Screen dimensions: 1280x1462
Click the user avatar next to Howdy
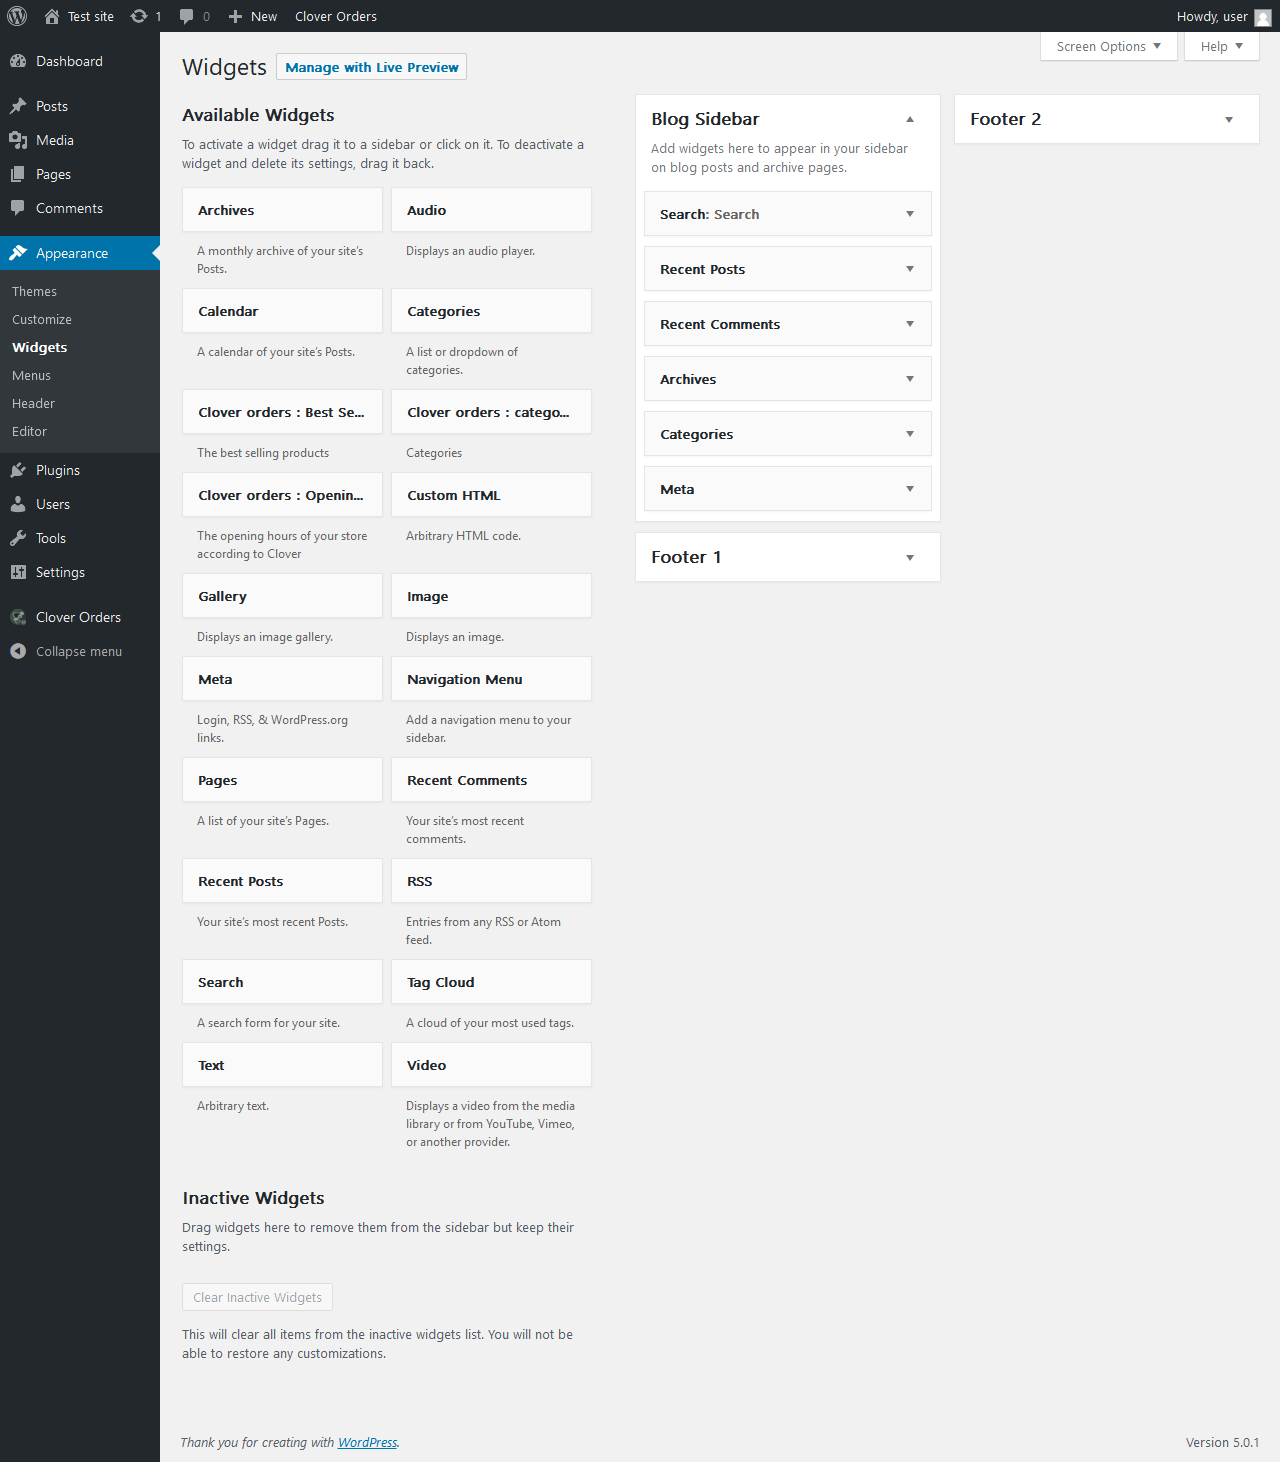tap(1263, 17)
